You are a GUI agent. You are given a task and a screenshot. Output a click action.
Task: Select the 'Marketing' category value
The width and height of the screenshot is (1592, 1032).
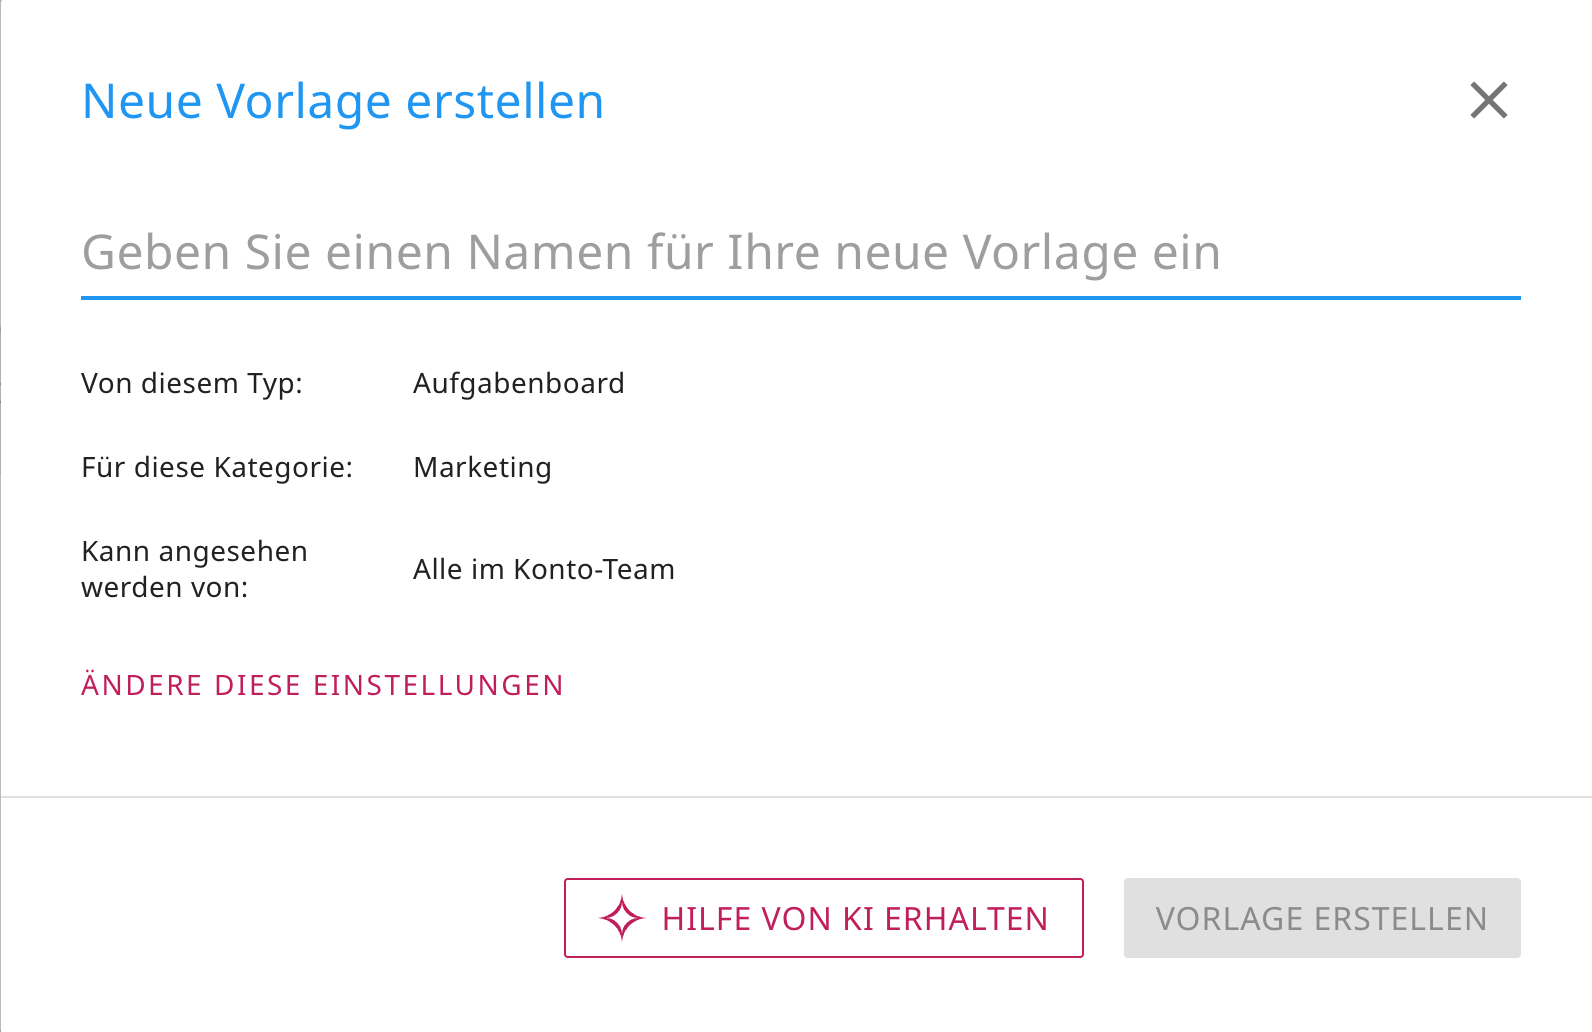click(x=482, y=467)
